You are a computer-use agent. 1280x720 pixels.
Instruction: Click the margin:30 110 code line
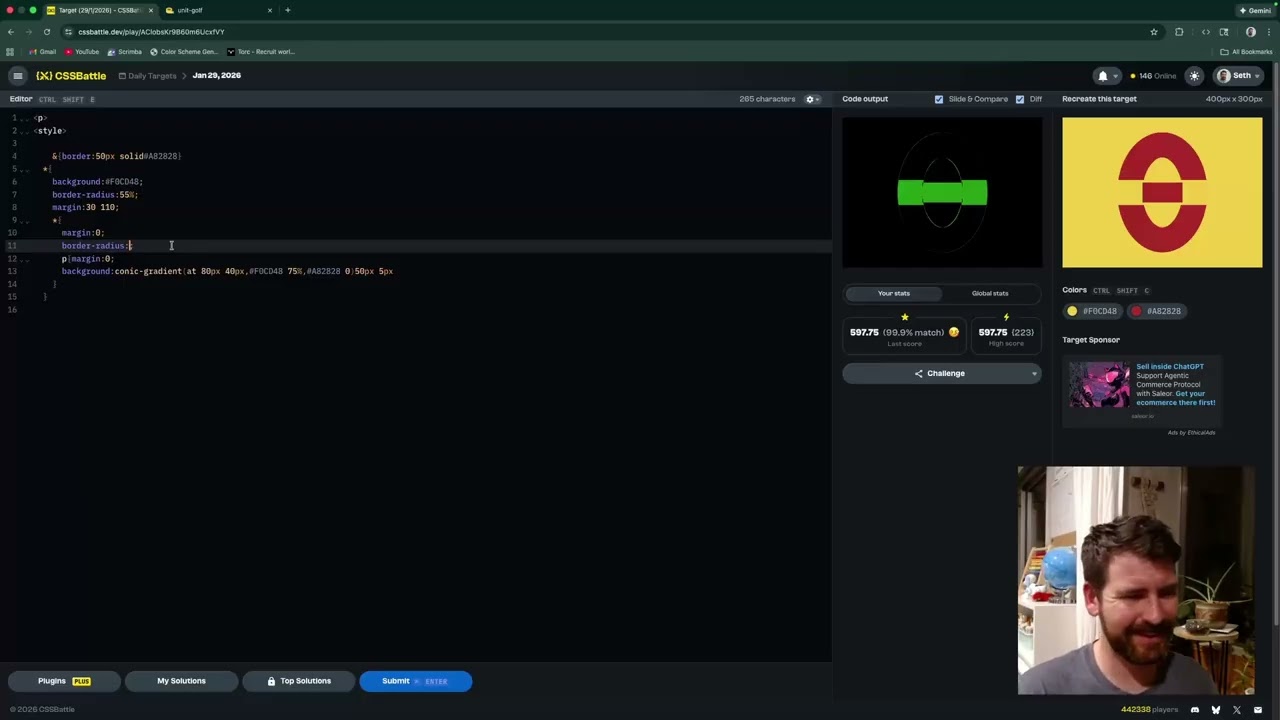(x=85, y=207)
